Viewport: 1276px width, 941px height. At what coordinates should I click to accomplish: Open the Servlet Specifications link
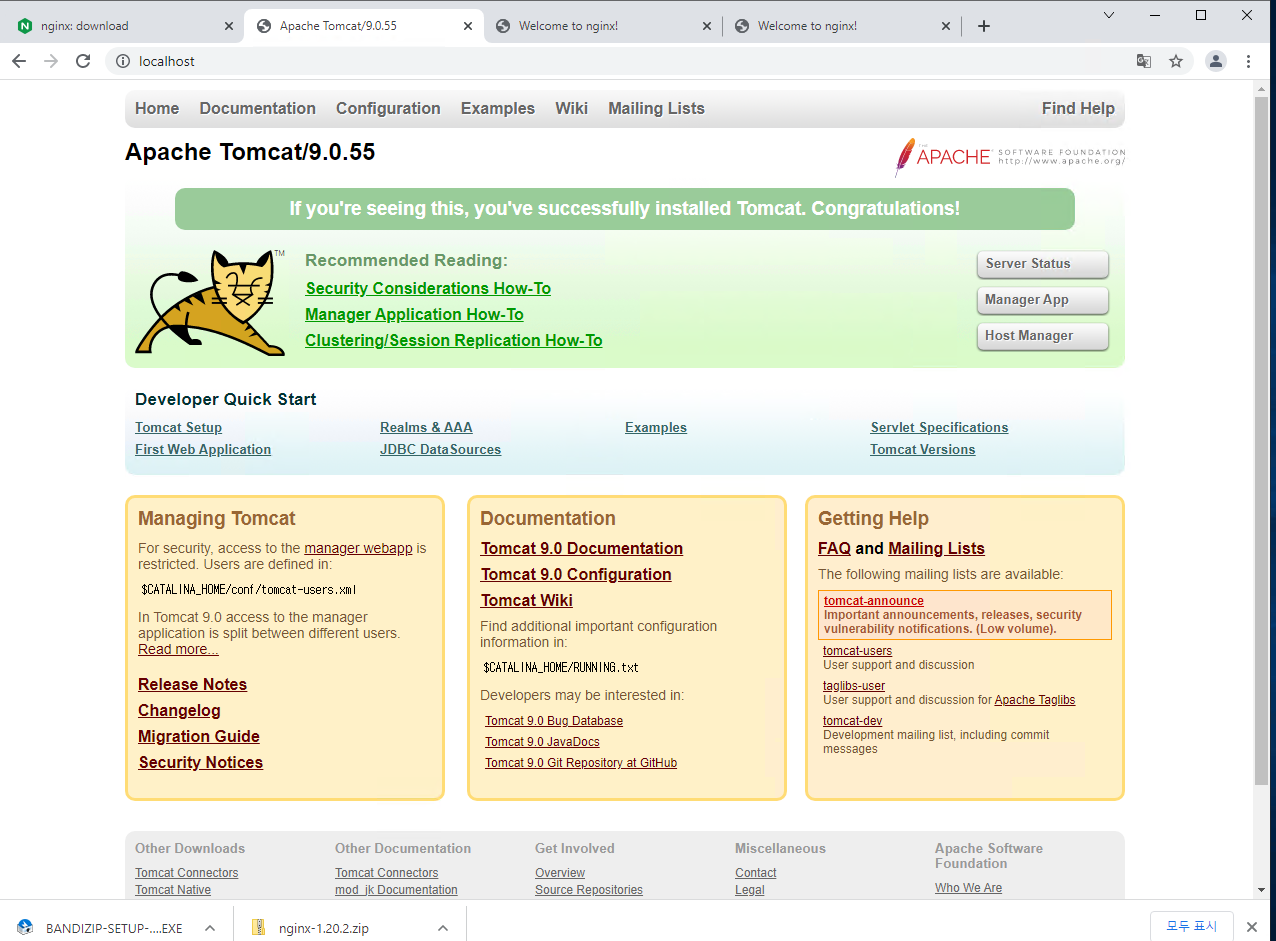[x=939, y=427]
